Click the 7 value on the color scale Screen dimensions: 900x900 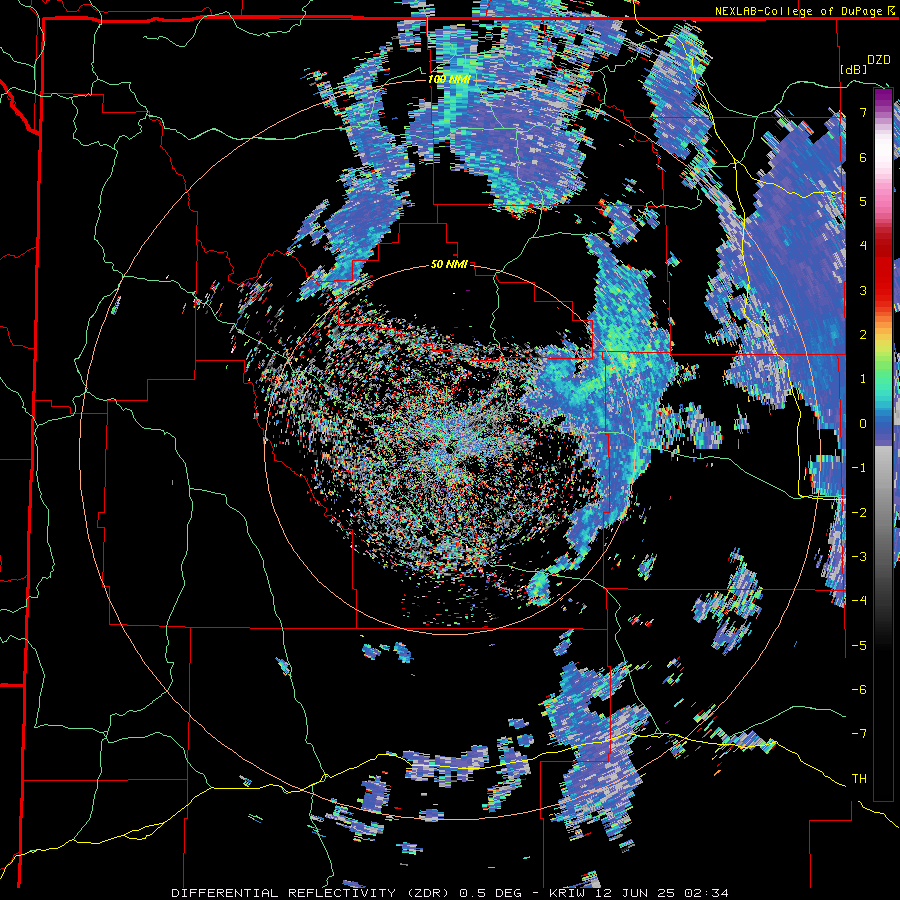pyautogui.click(x=863, y=112)
